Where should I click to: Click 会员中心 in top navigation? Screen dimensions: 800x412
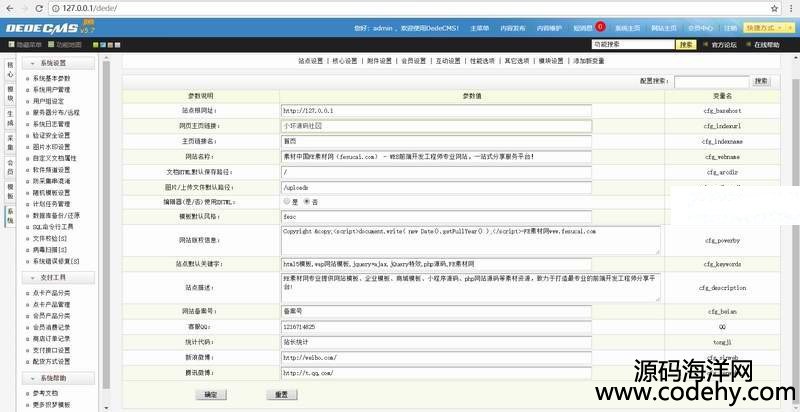click(x=700, y=29)
